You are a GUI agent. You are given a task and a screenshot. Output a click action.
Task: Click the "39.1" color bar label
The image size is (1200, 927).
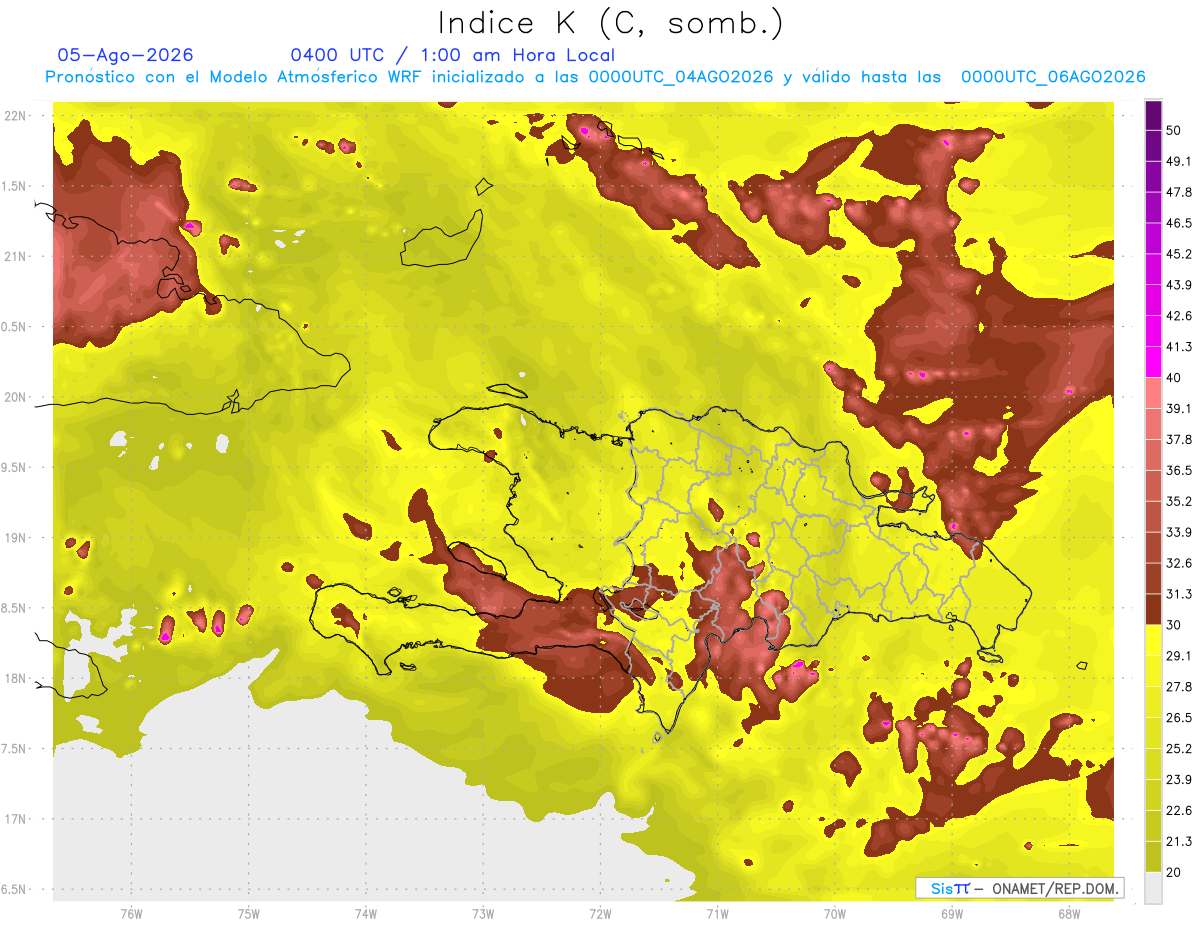1178,409
